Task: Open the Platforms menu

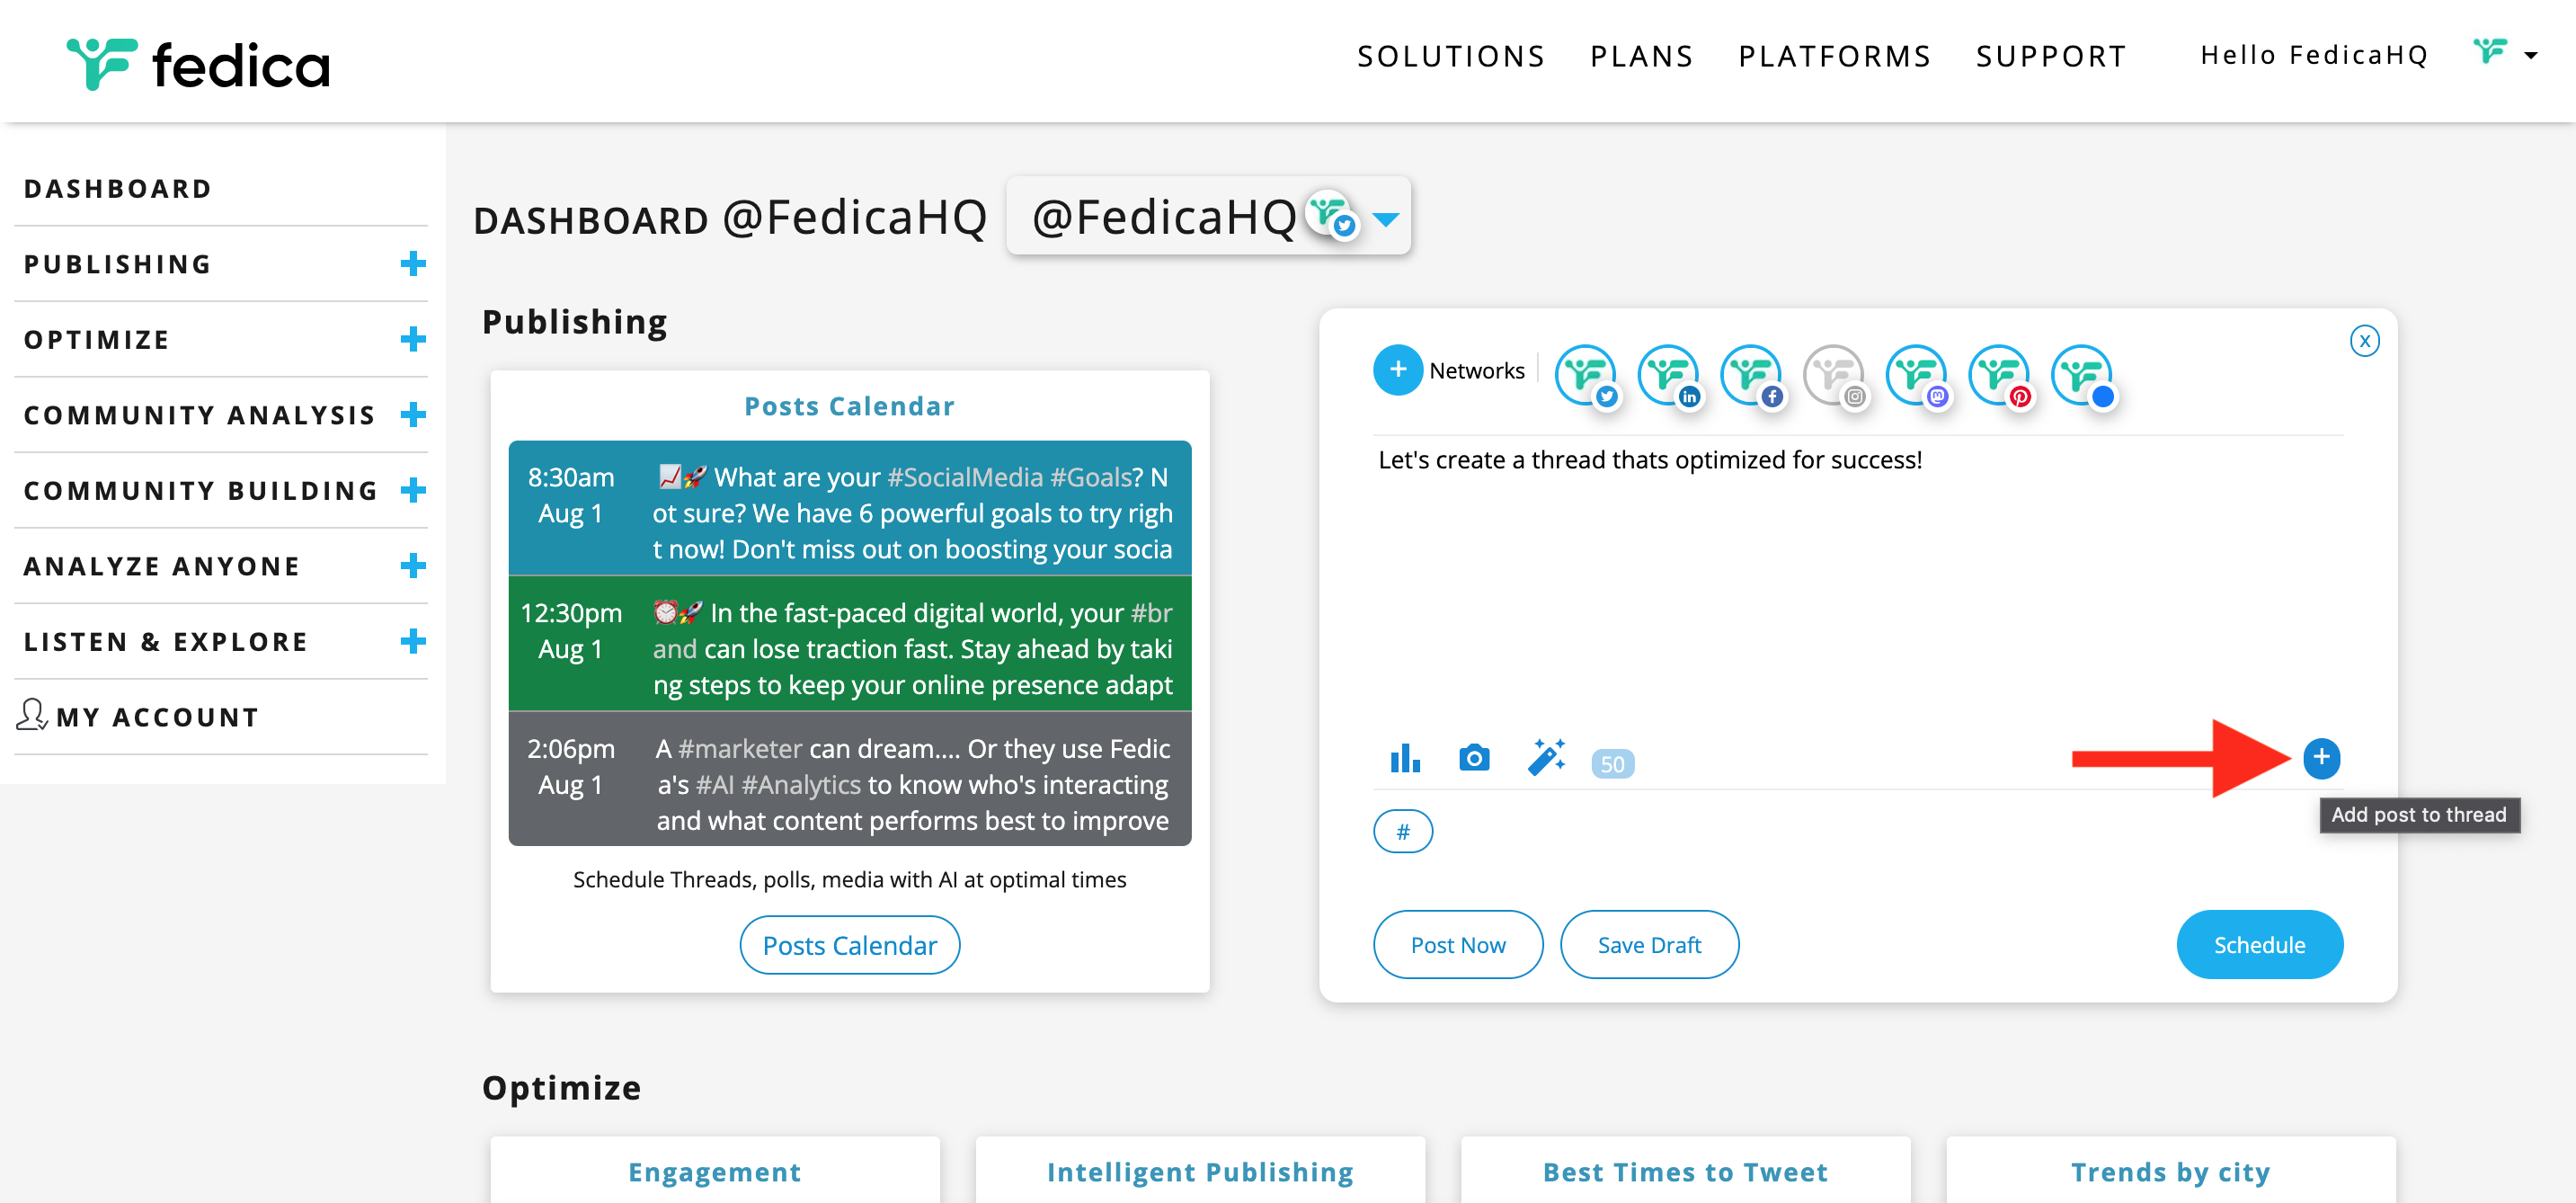Action: click(x=1835, y=56)
